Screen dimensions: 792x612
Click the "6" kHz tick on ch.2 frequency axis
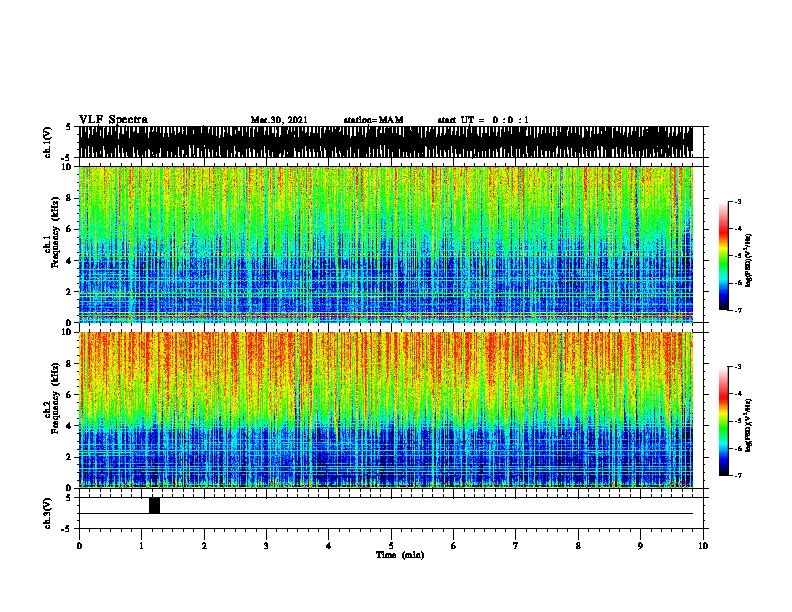tap(70, 395)
